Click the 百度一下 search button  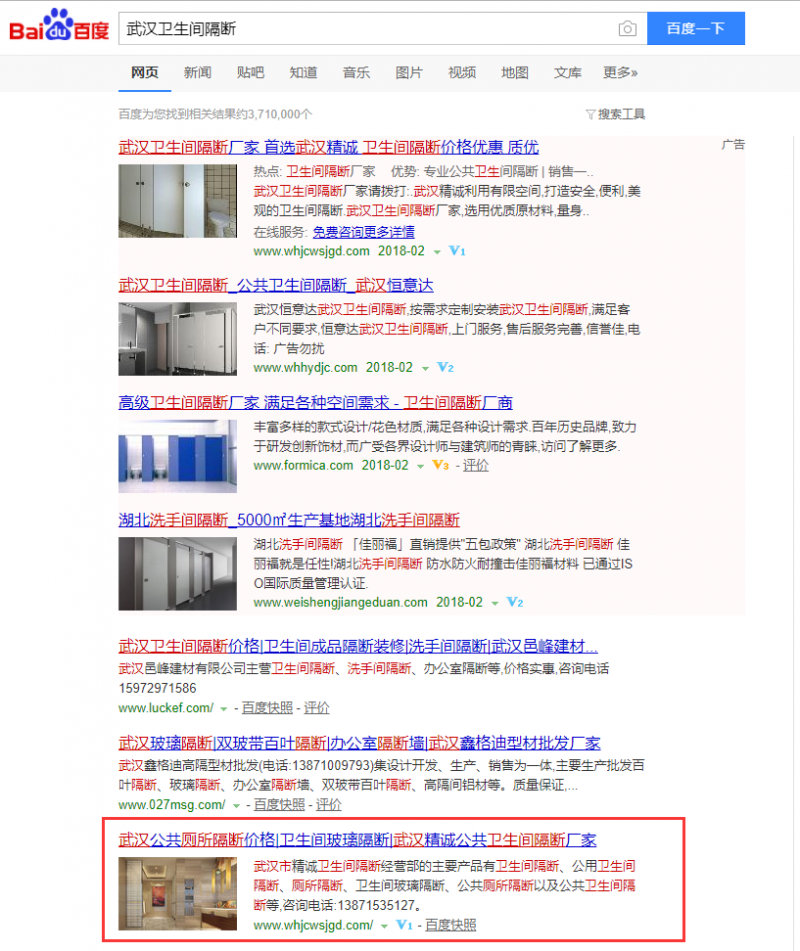pos(696,29)
